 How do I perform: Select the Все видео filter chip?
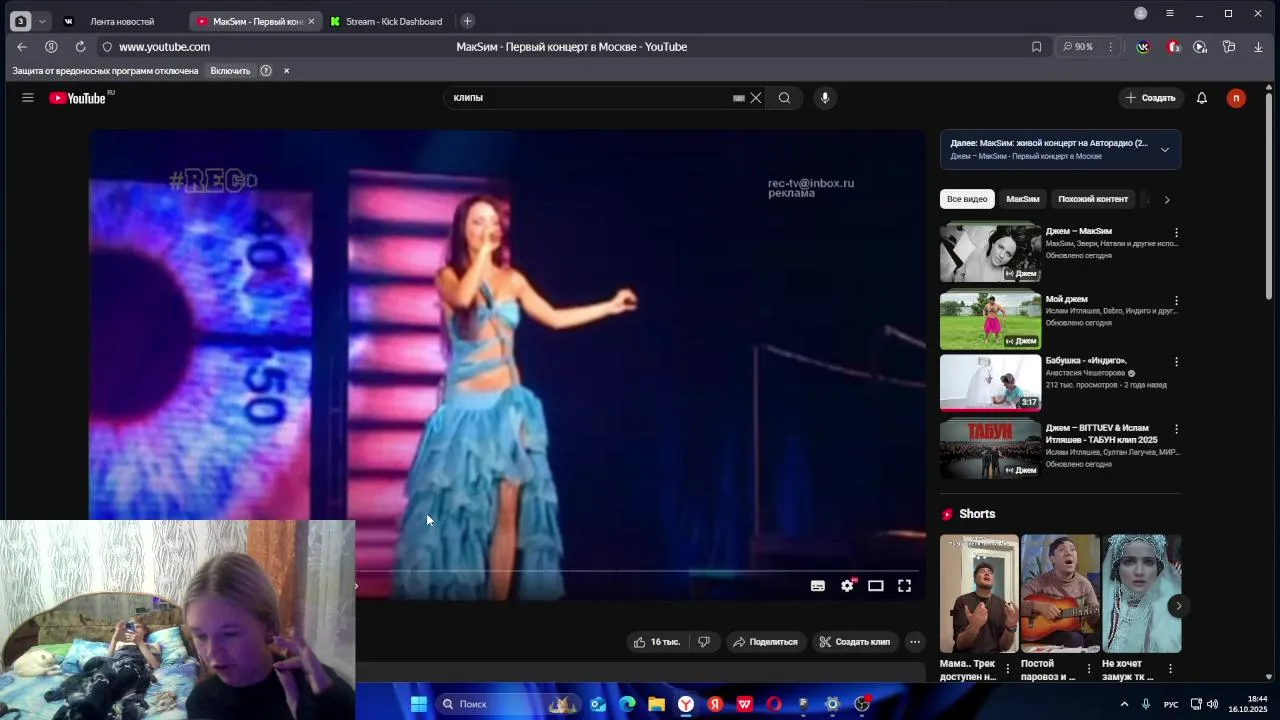pyautogui.click(x=967, y=199)
